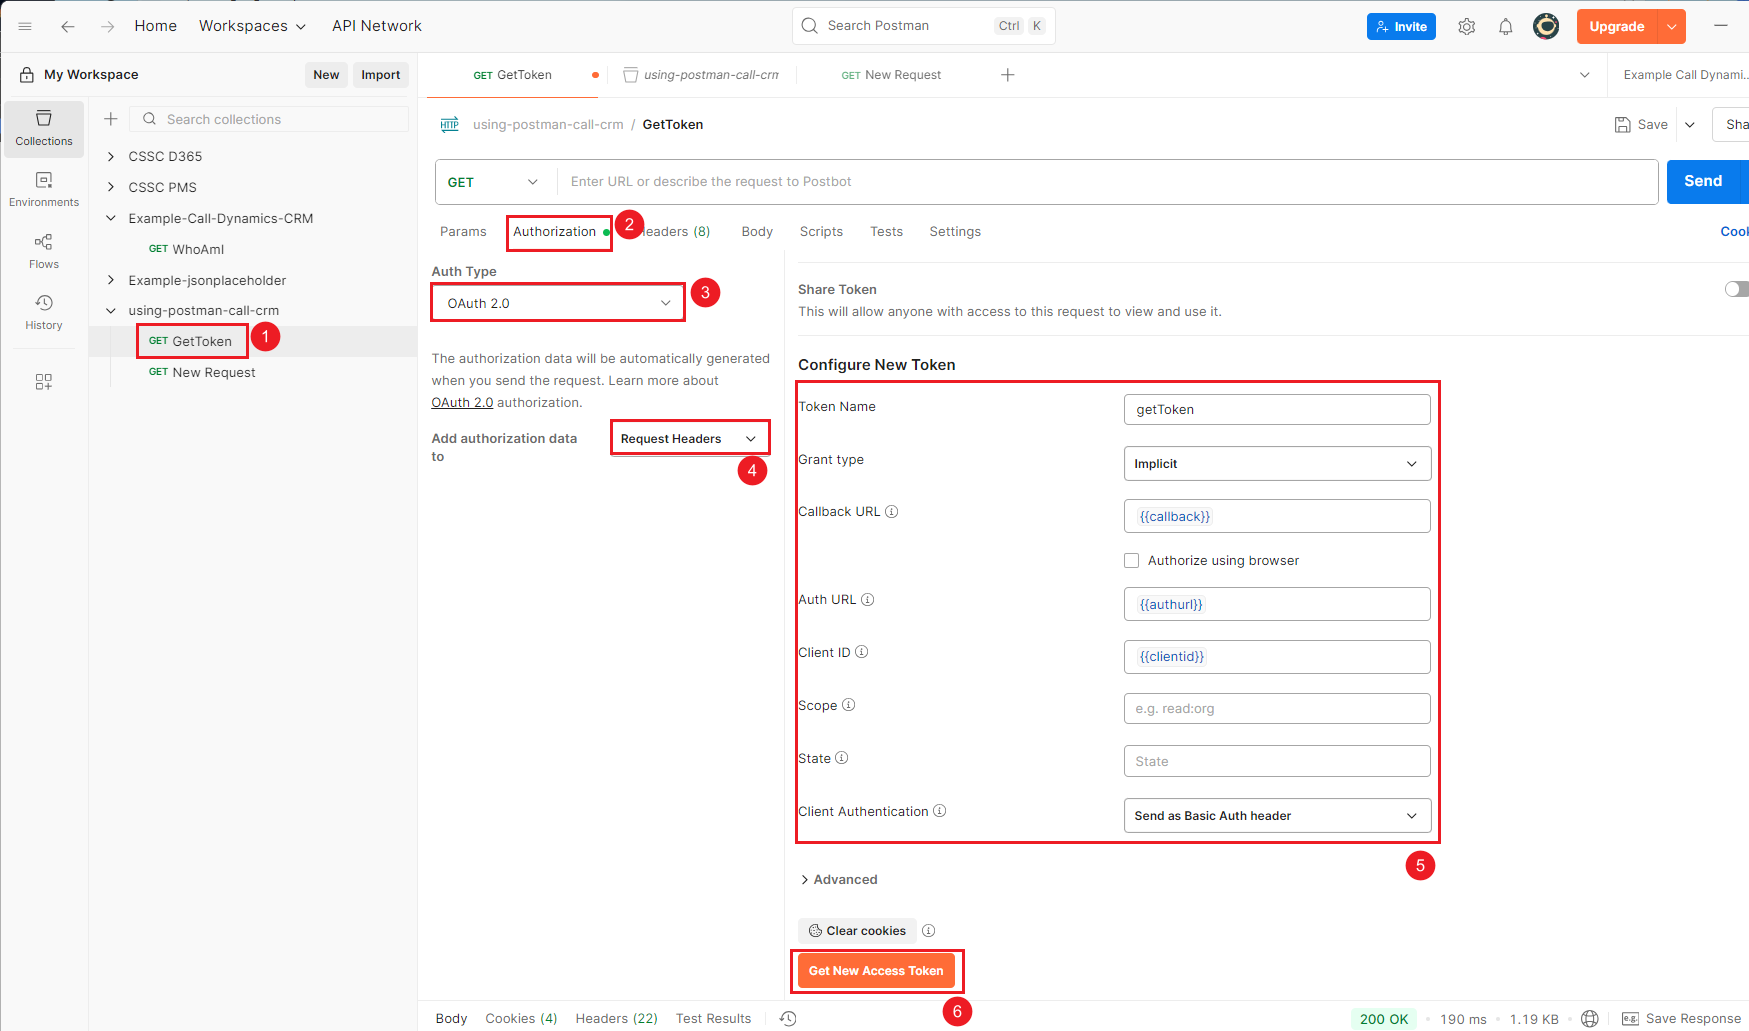The width and height of the screenshot is (1749, 1031).
Task: Open a new request tab with plus
Action: point(1008,75)
